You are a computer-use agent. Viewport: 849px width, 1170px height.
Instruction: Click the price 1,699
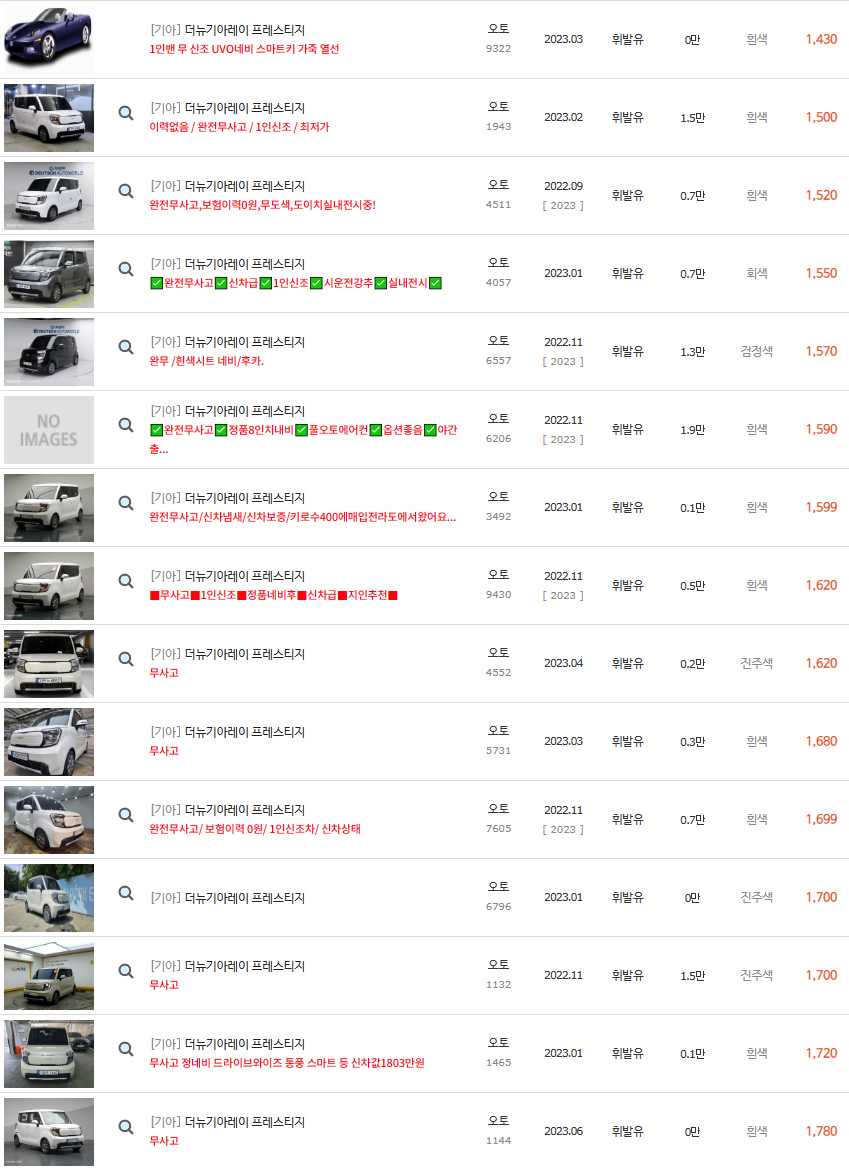click(x=821, y=819)
